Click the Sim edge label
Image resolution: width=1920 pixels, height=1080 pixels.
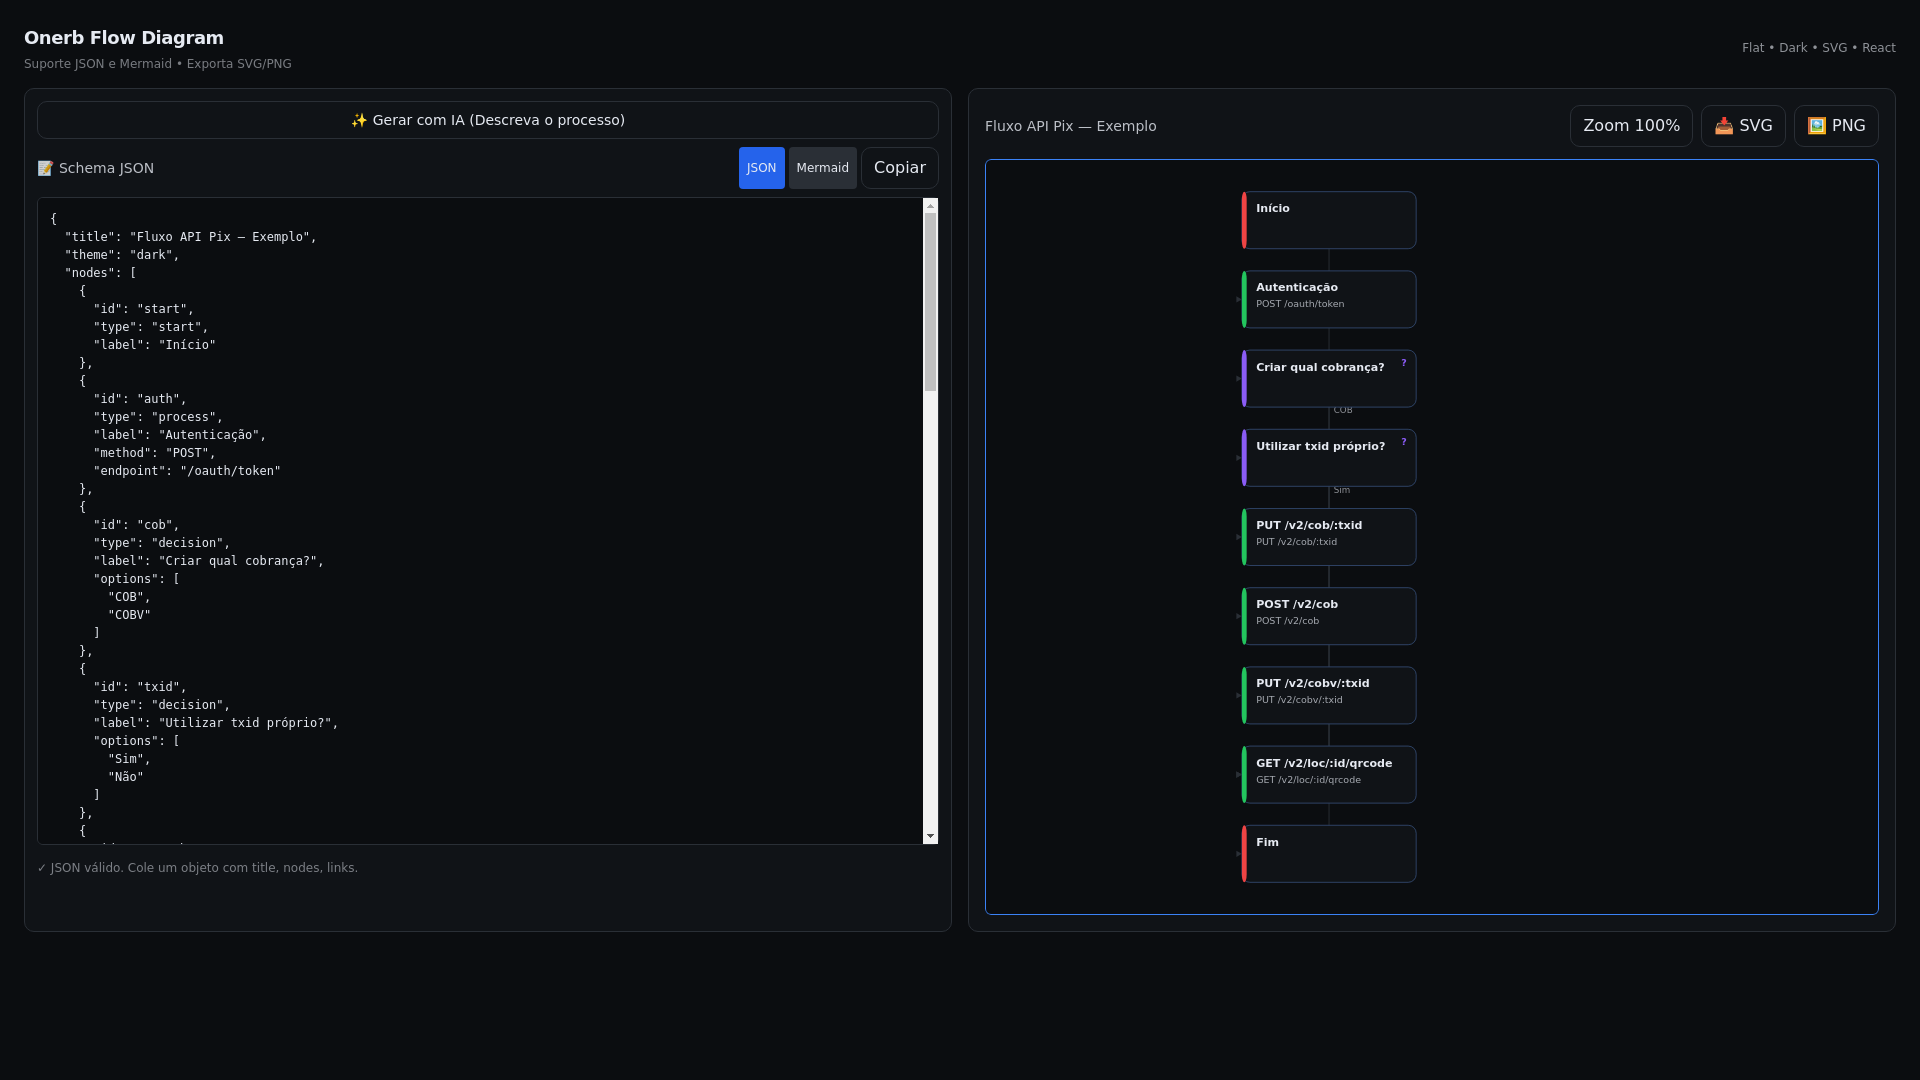coord(1341,490)
